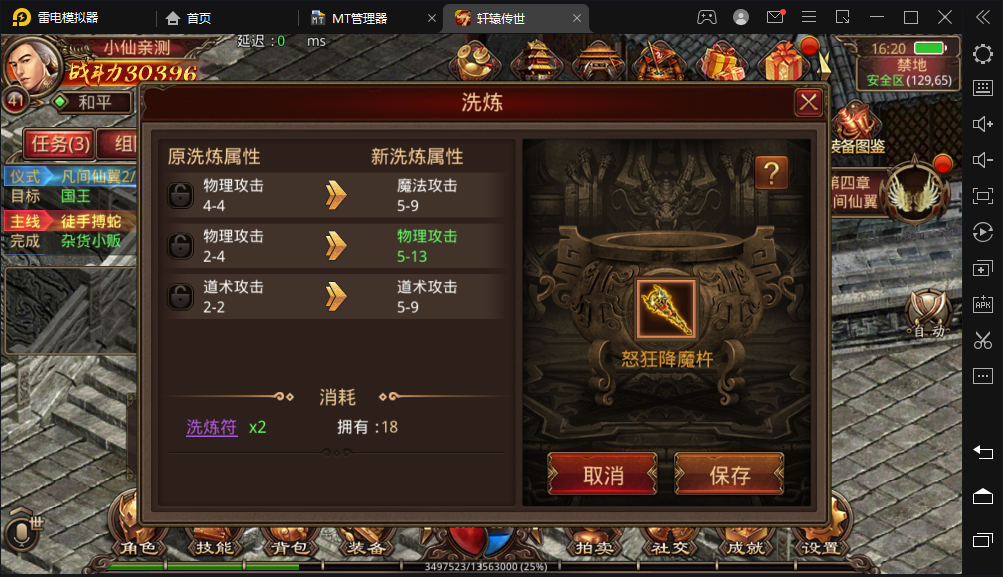
Task: Lock the 道术攻击 2-2 attribute row
Action: [x=180, y=296]
